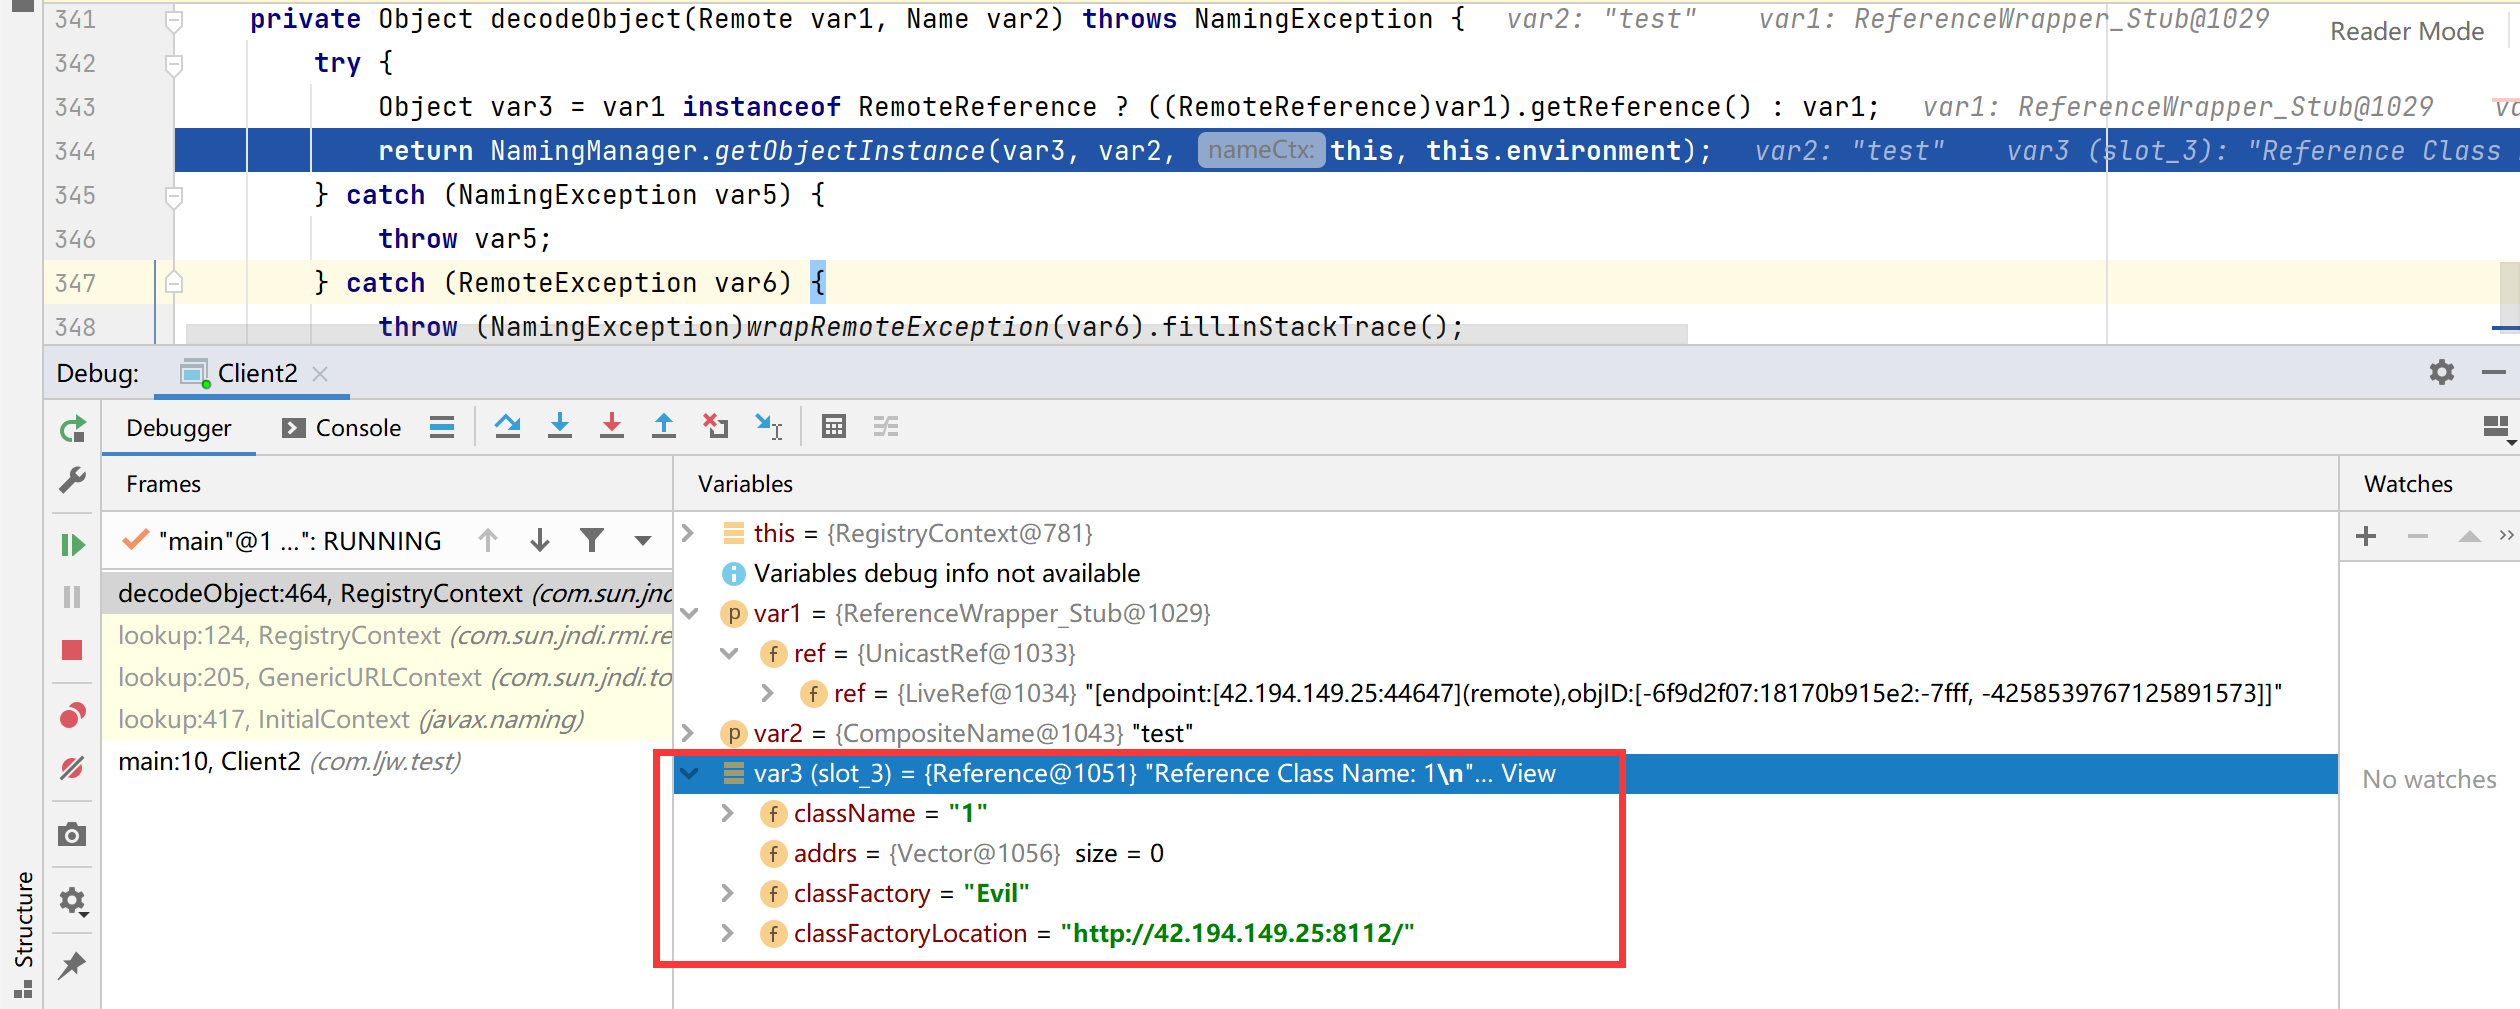The height and width of the screenshot is (1009, 2520).
Task: Expand the className field
Action: pos(728,813)
